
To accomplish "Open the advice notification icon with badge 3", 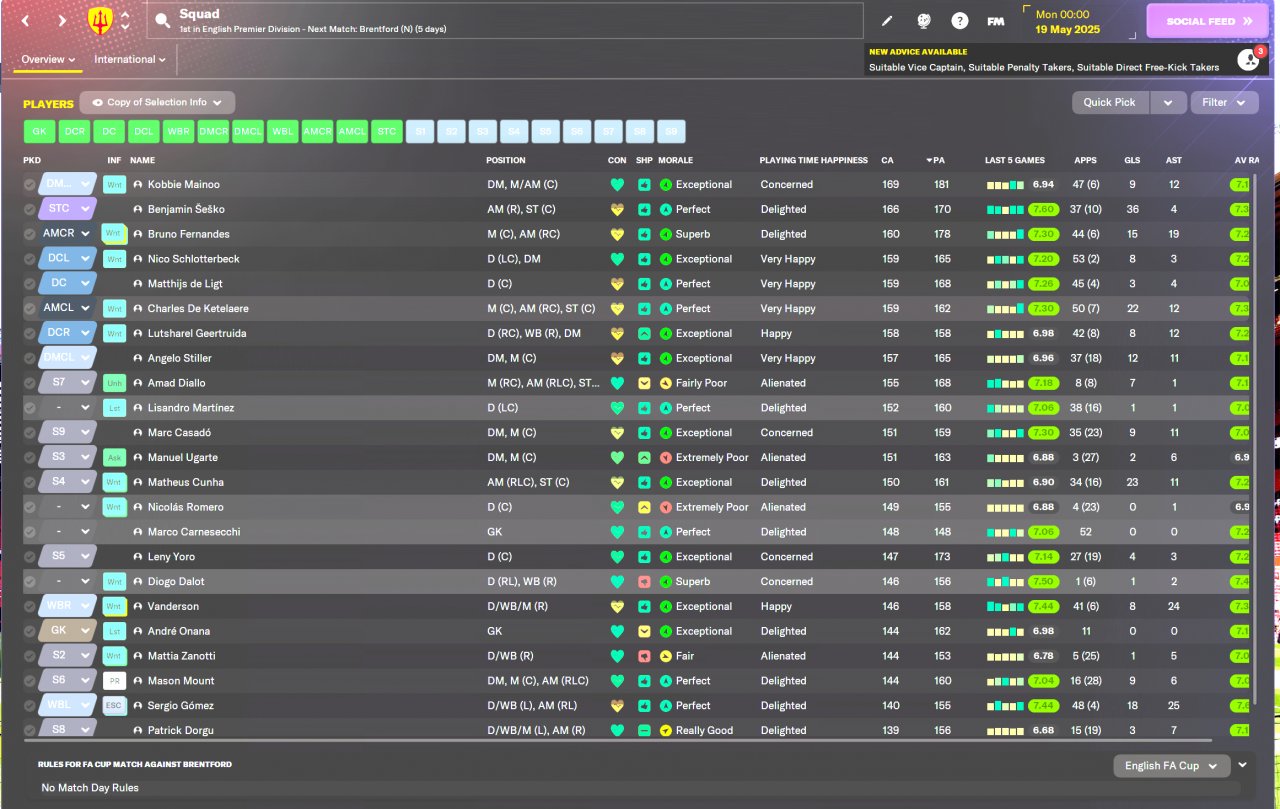I will click(x=1248, y=60).
